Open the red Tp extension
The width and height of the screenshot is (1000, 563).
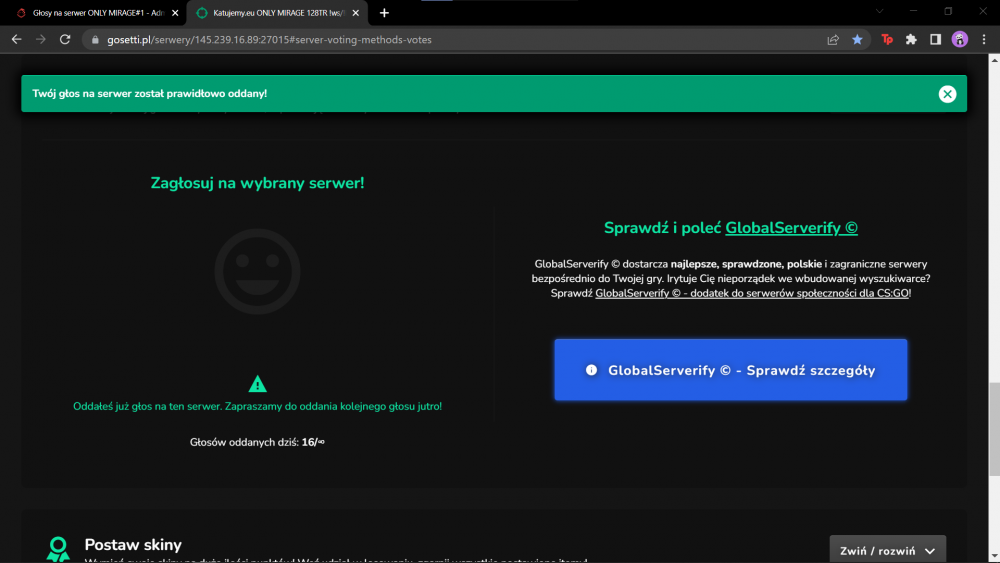887,40
